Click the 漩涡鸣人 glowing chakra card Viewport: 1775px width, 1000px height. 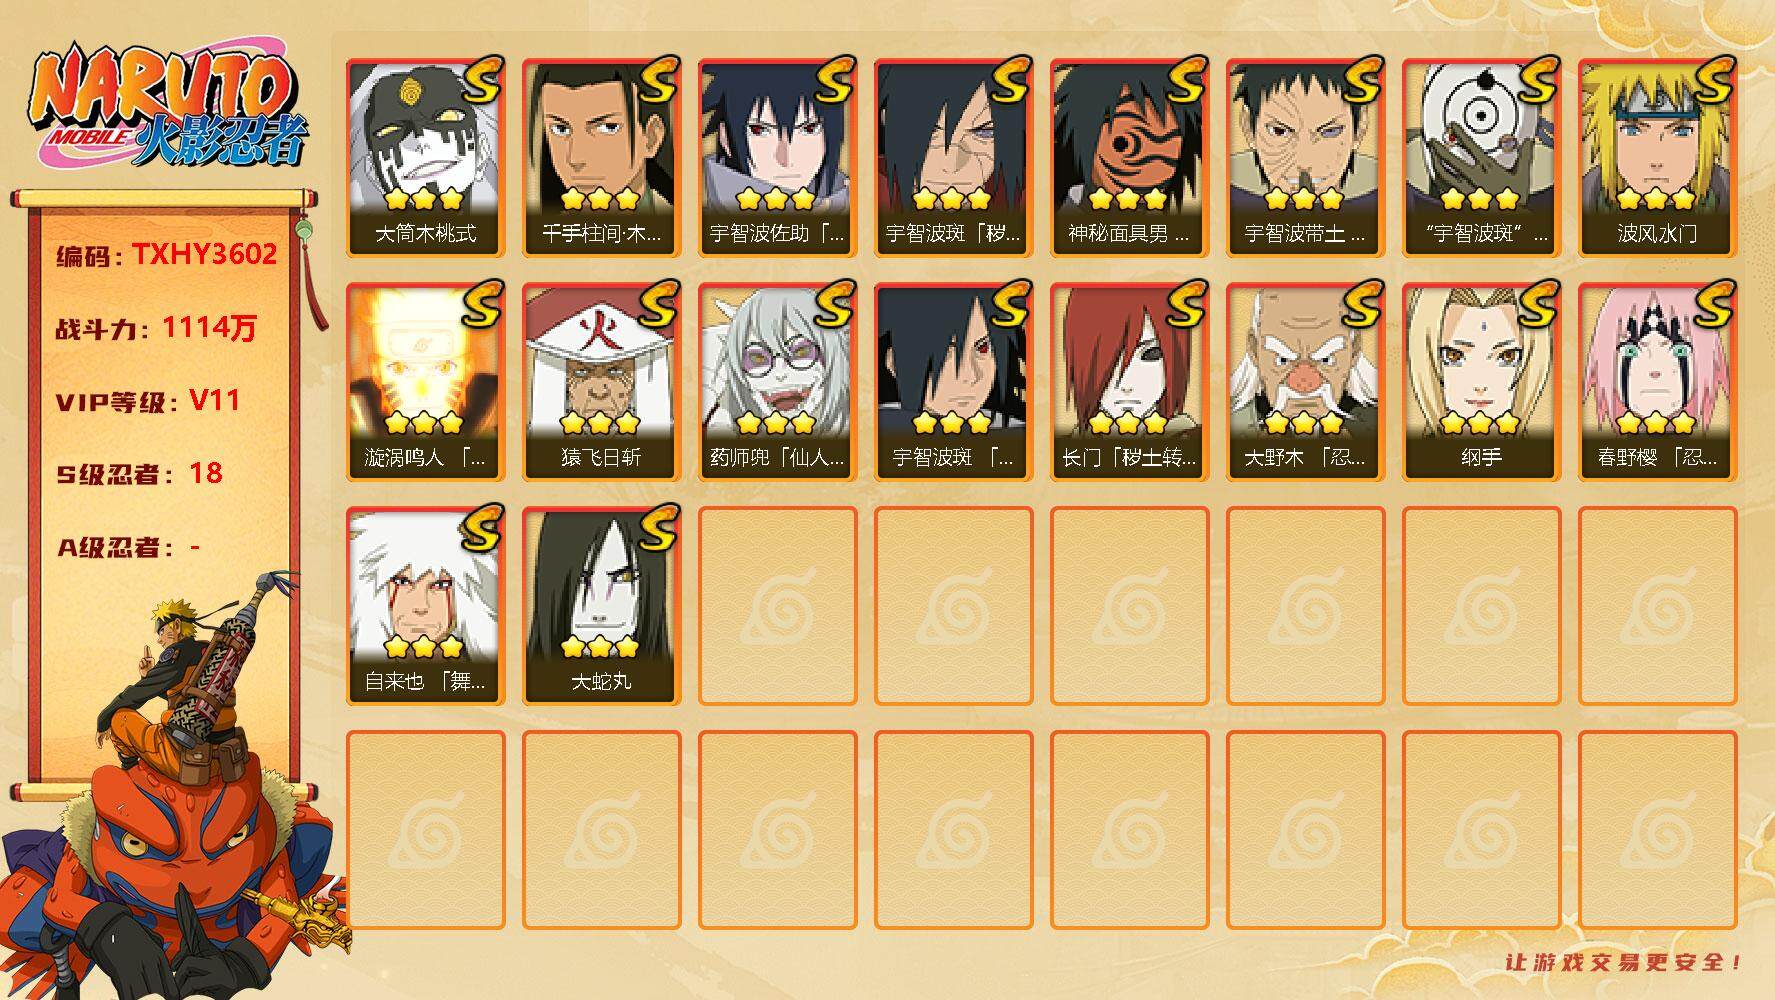(x=425, y=382)
